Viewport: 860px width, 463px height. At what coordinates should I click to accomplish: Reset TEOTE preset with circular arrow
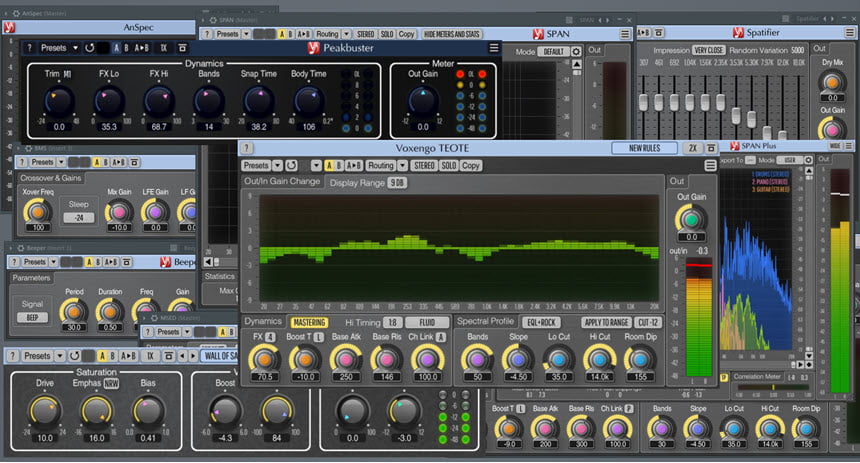click(291, 165)
